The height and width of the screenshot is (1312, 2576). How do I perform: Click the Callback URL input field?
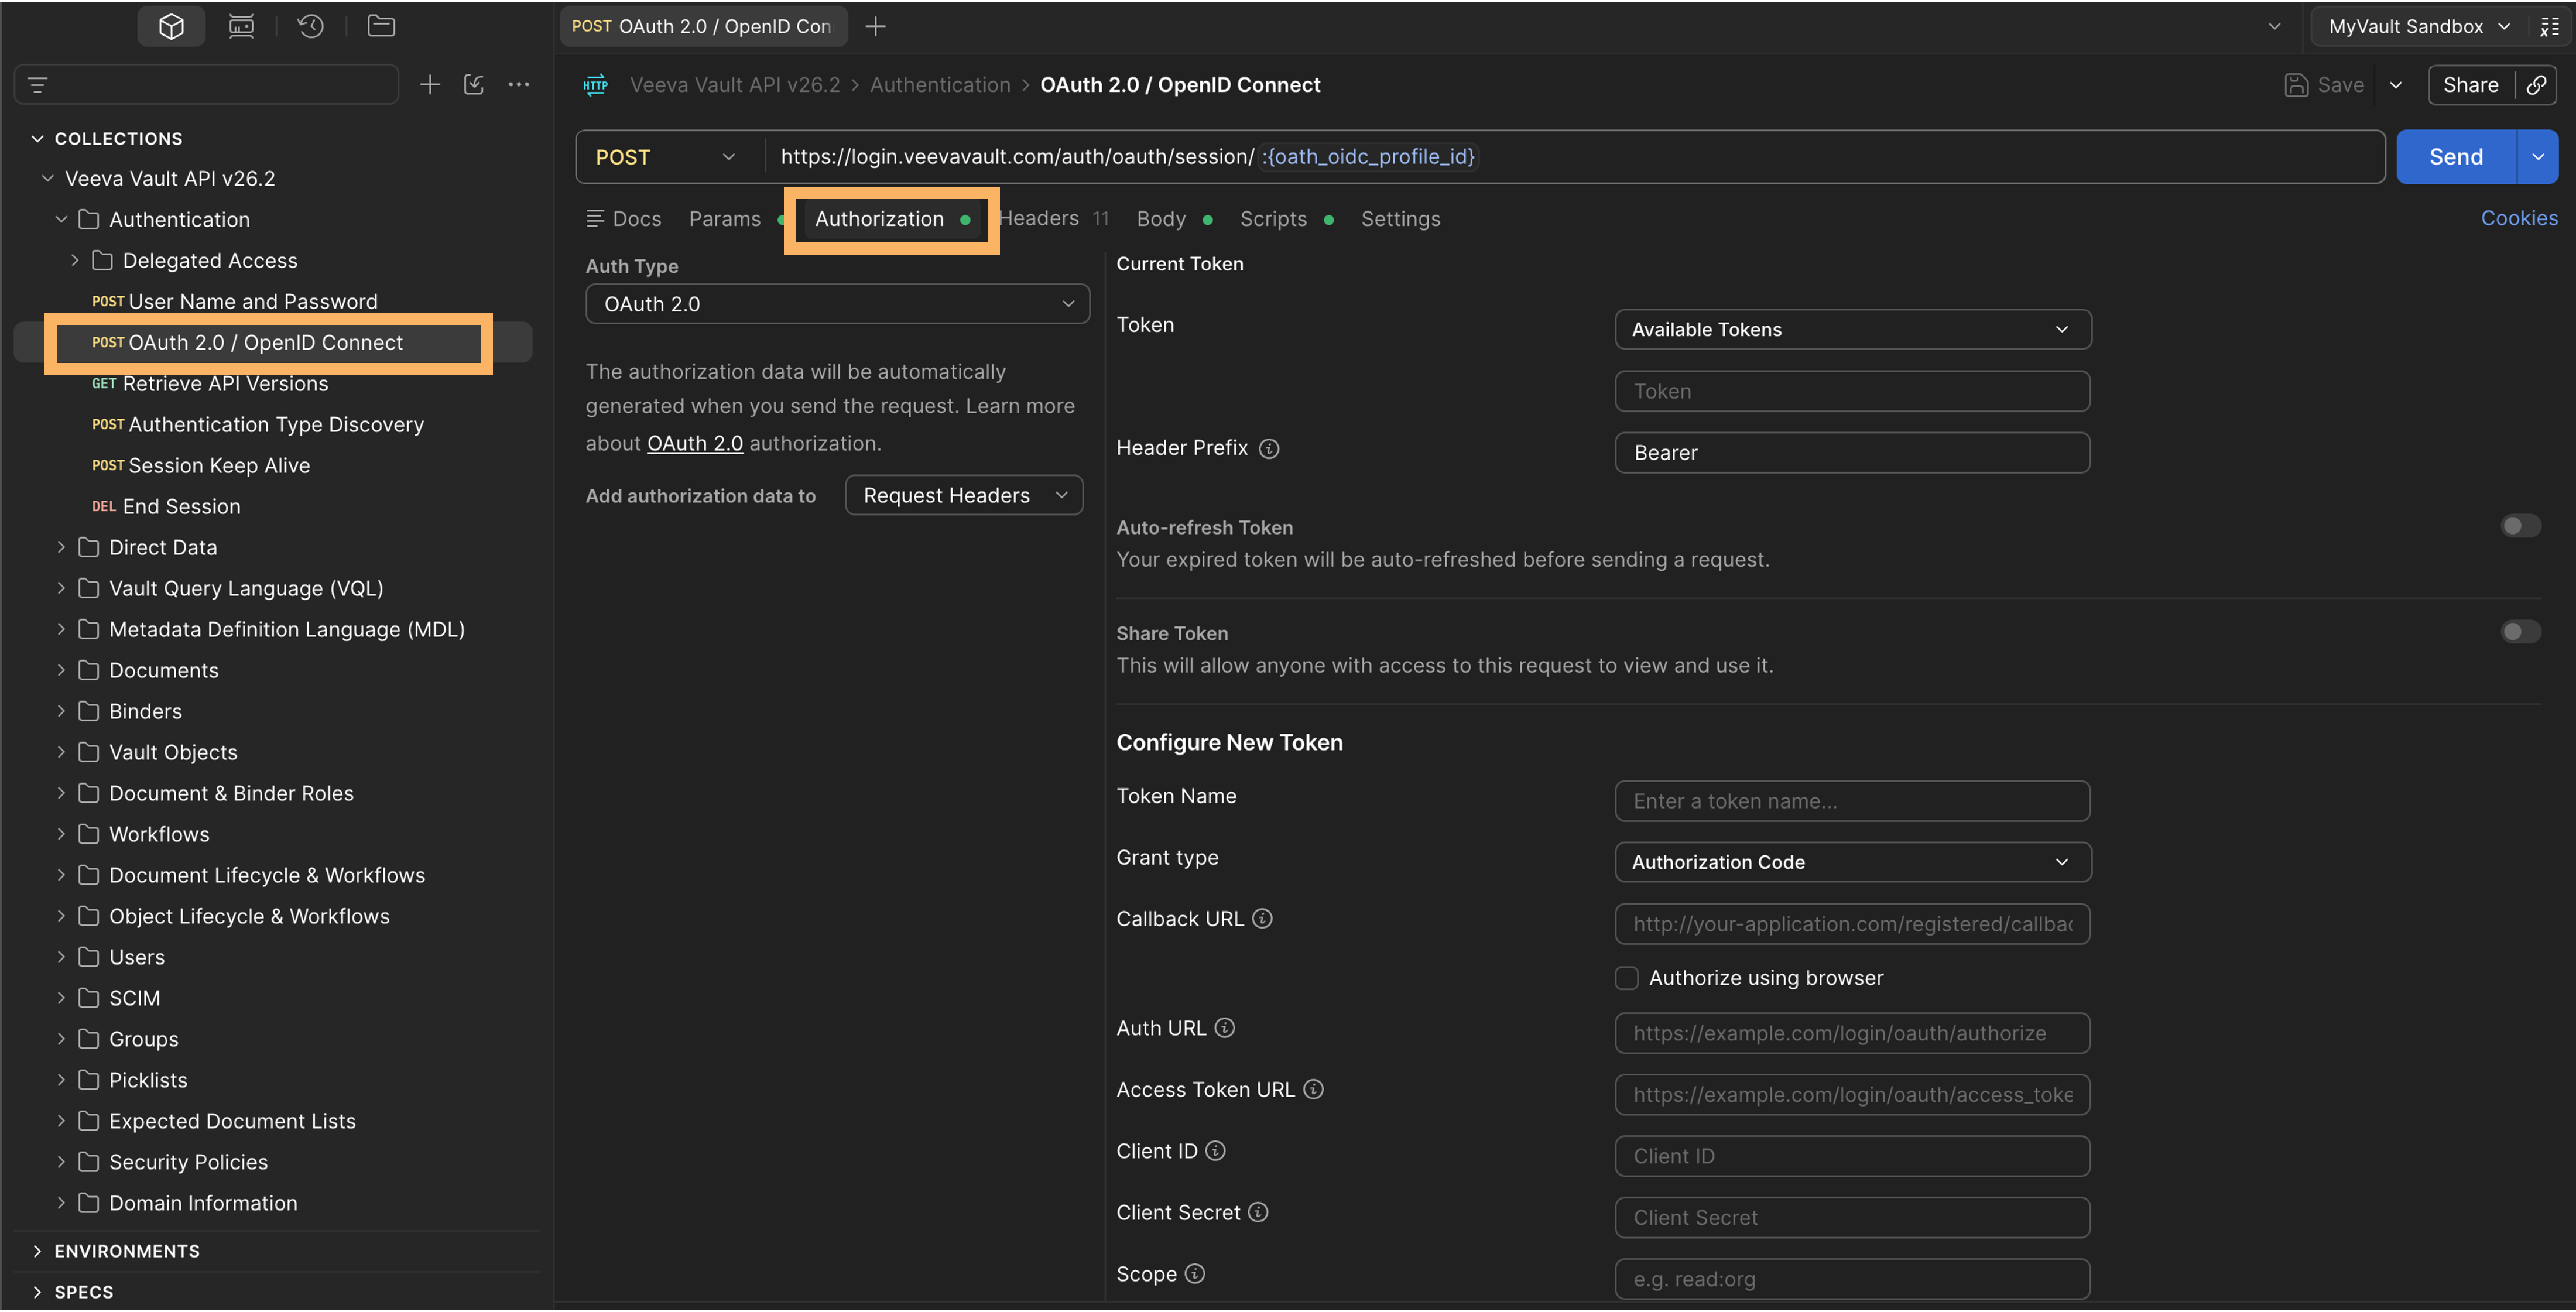point(1852,924)
